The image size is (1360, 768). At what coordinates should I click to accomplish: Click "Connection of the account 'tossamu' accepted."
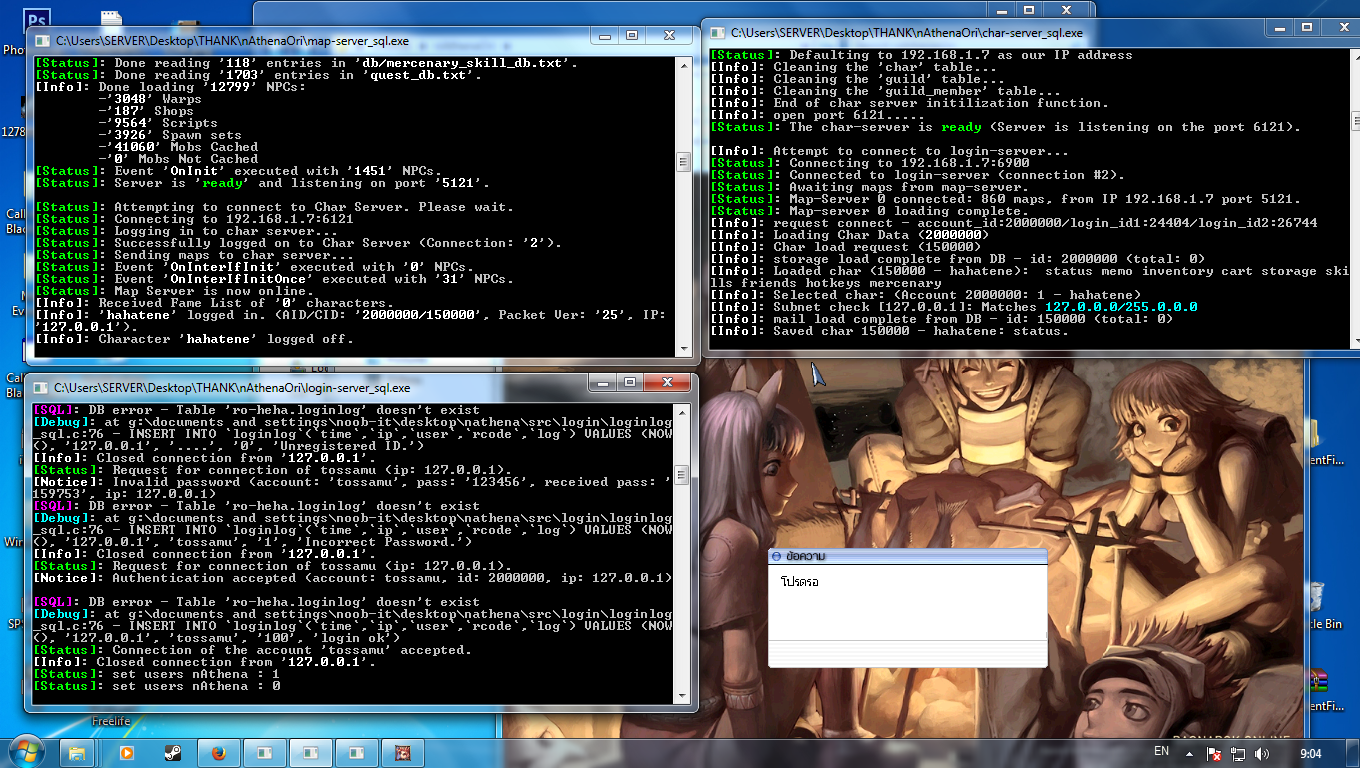point(252,650)
